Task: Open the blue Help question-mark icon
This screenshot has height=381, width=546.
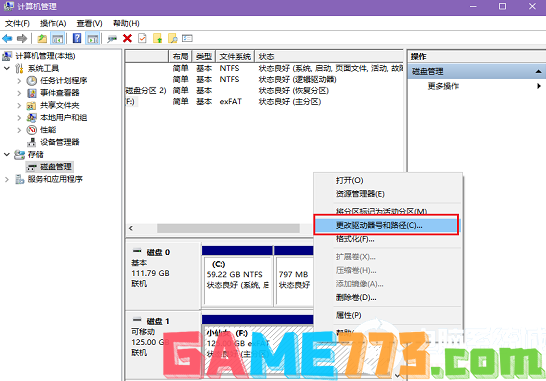Action: pos(77,38)
